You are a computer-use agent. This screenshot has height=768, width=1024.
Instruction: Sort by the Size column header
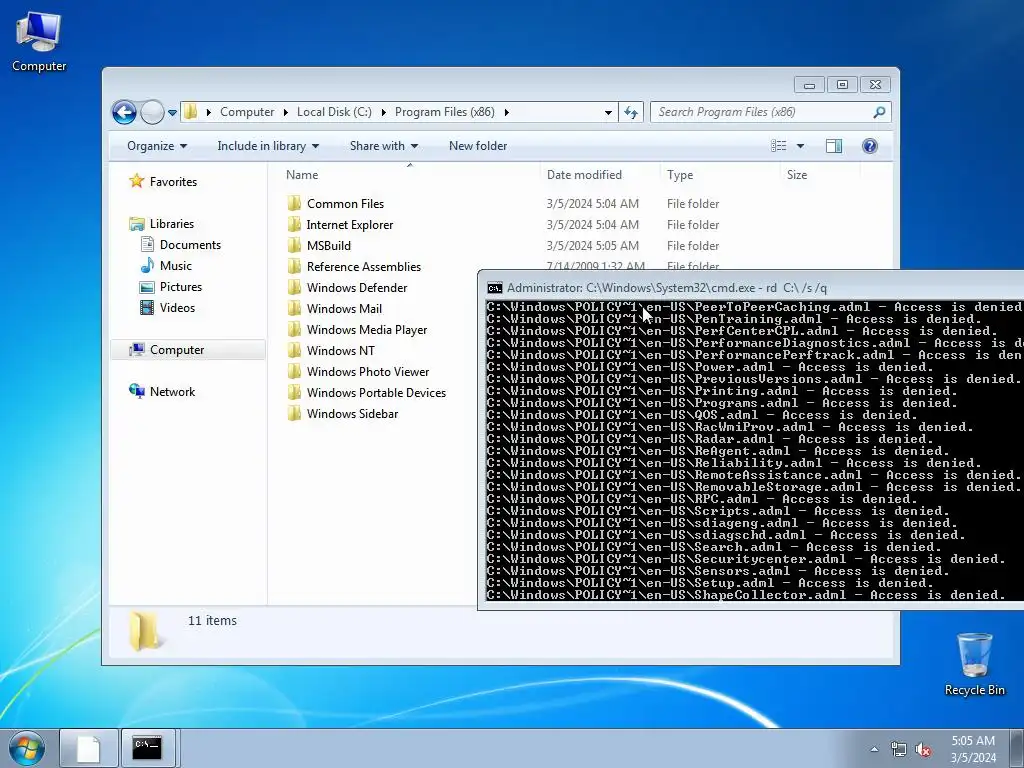pyautogui.click(x=820, y=174)
